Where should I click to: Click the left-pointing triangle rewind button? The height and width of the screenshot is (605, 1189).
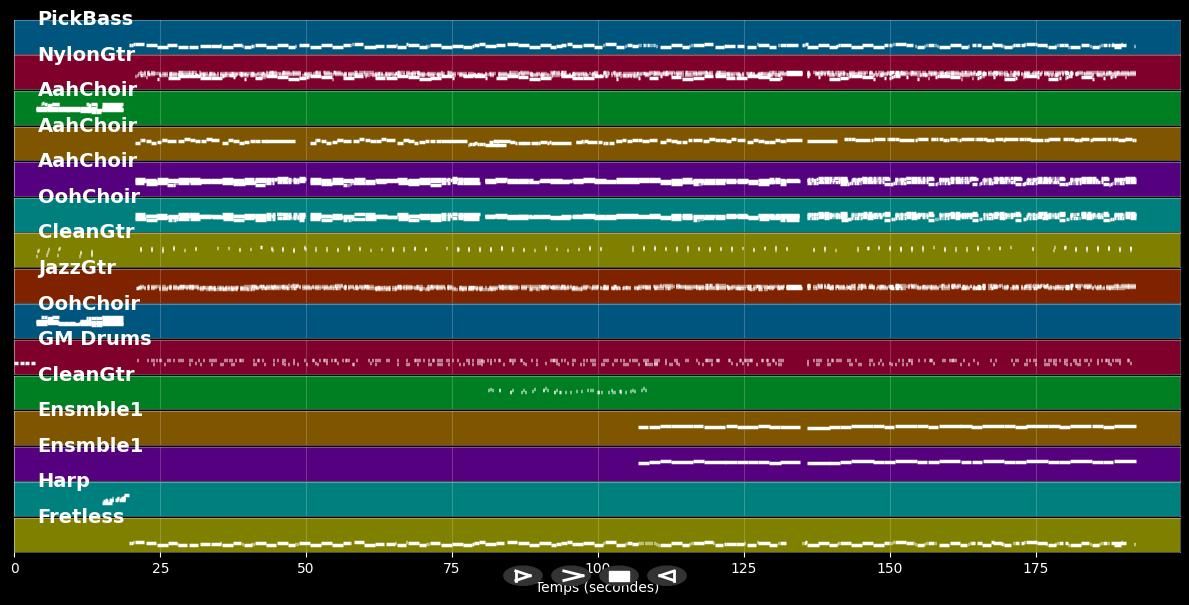(x=666, y=576)
